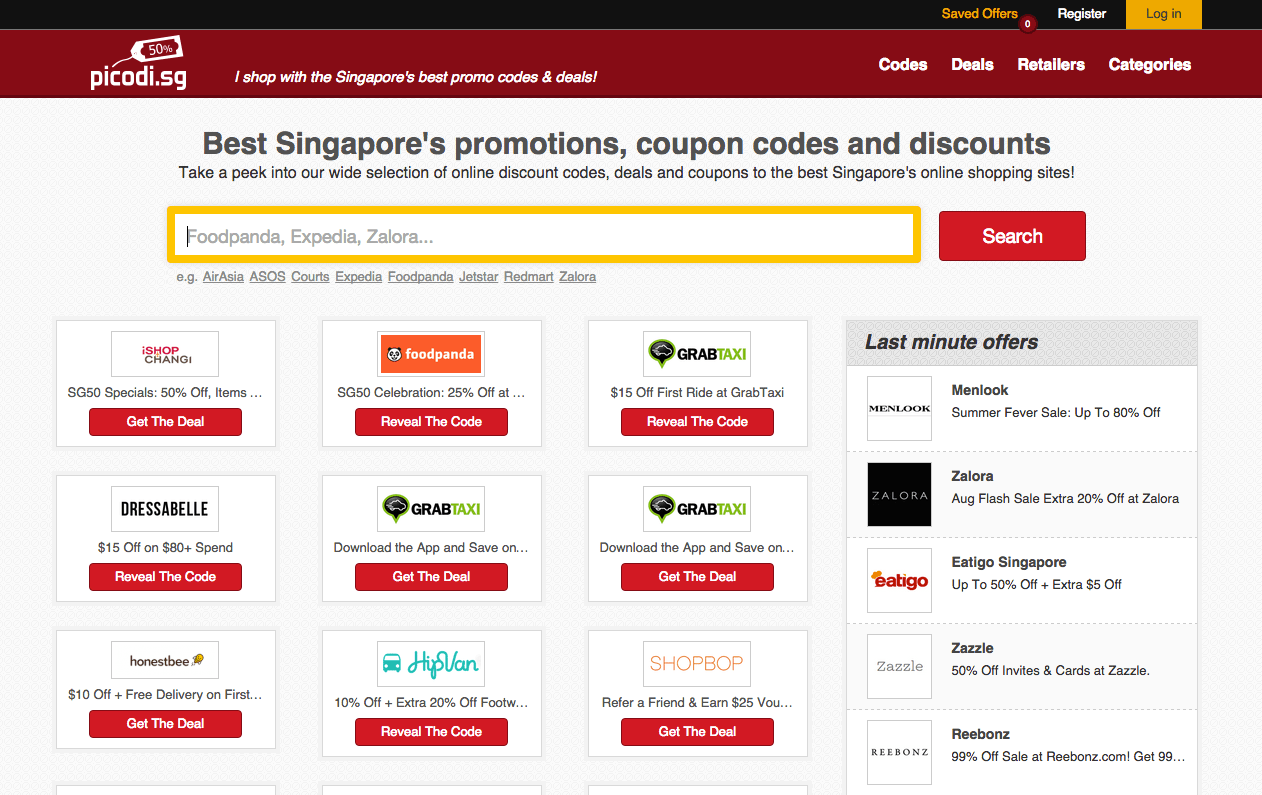Focus the store search input field
The width and height of the screenshot is (1262, 795).
[545, 236]
